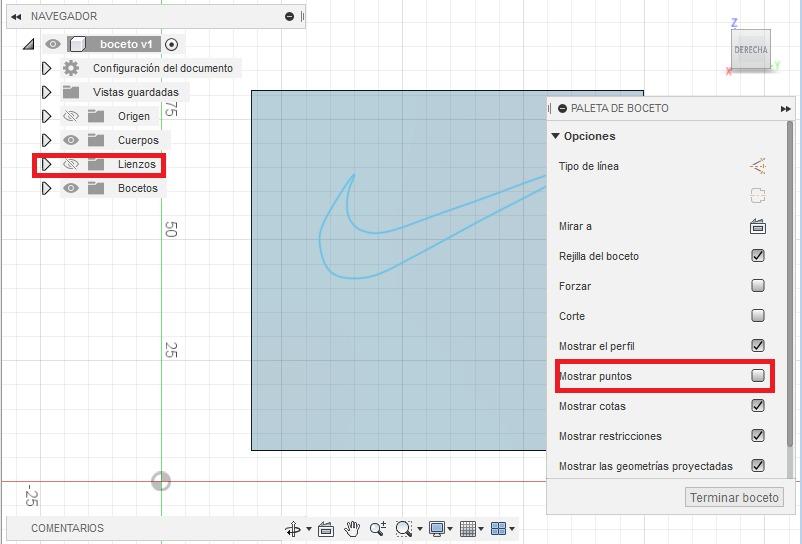Image resolution: width=802 pixels, height=544 pixels.
Task: Show the hidden Lienzos folder
Action: (71, 164)
